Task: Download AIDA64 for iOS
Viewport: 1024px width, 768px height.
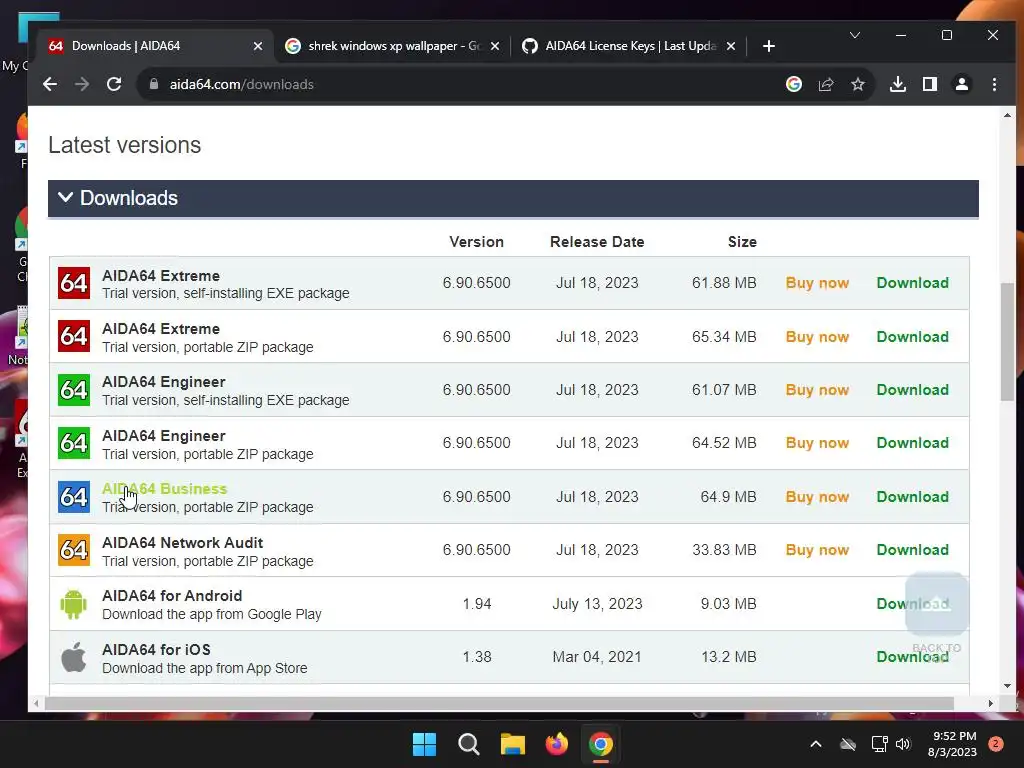Action: click(912, 656)
